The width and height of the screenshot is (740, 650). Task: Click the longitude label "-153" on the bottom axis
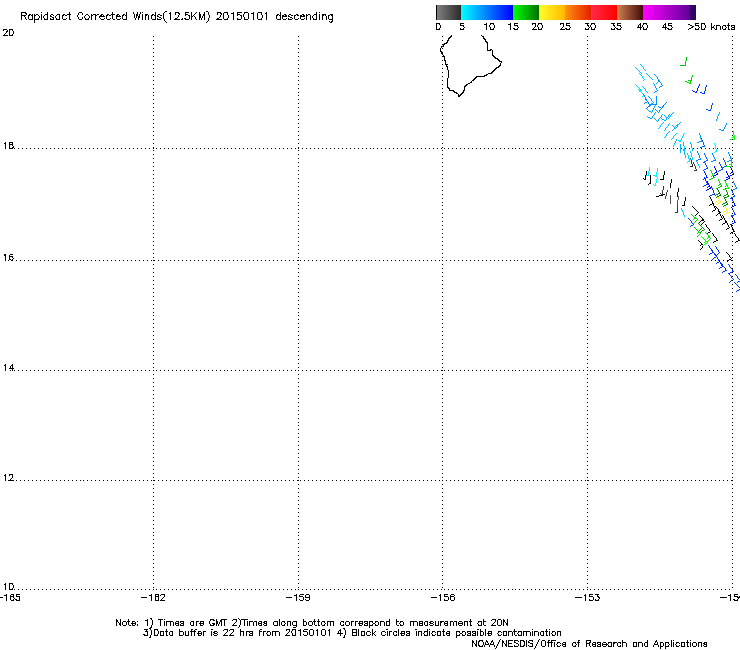click(x=588, y=598)
